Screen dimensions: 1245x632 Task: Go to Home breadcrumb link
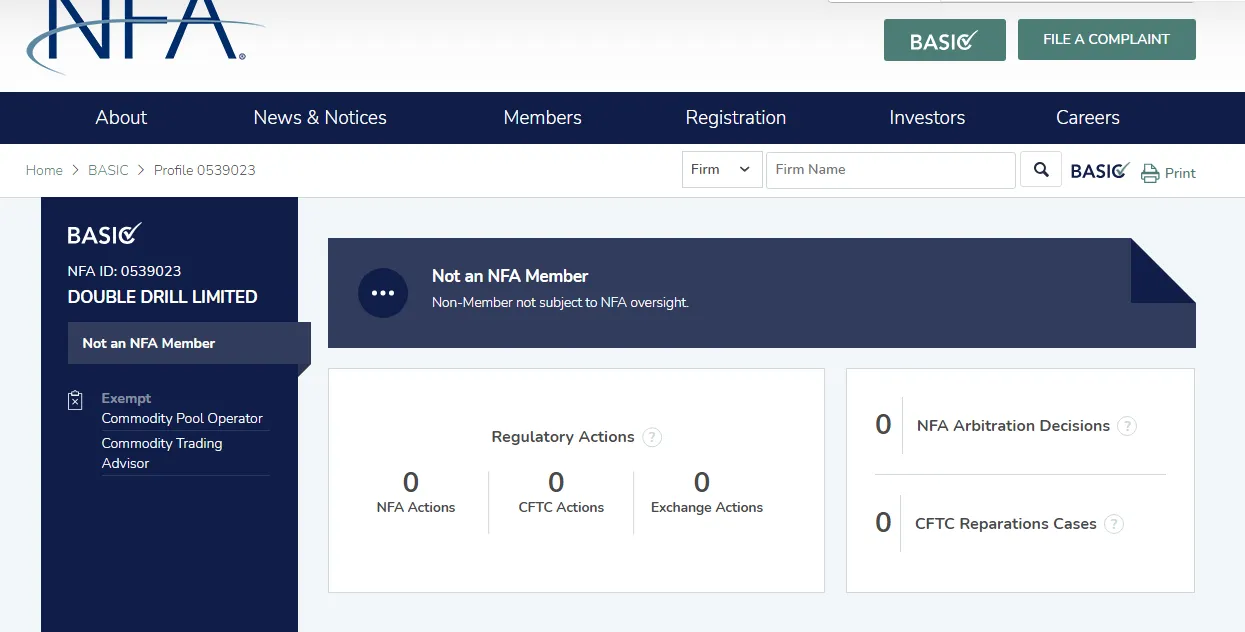pyautogui.click(x=44, y=170)
